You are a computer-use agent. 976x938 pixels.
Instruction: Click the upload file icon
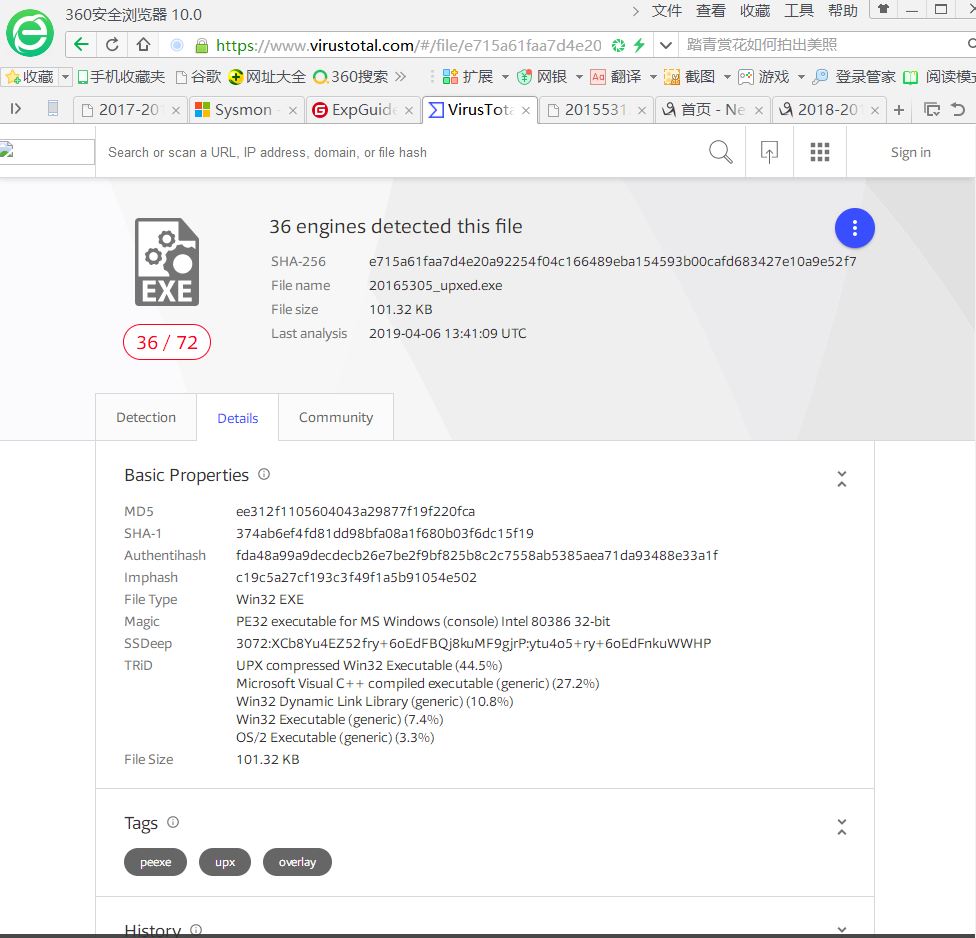tap(769, 152)
